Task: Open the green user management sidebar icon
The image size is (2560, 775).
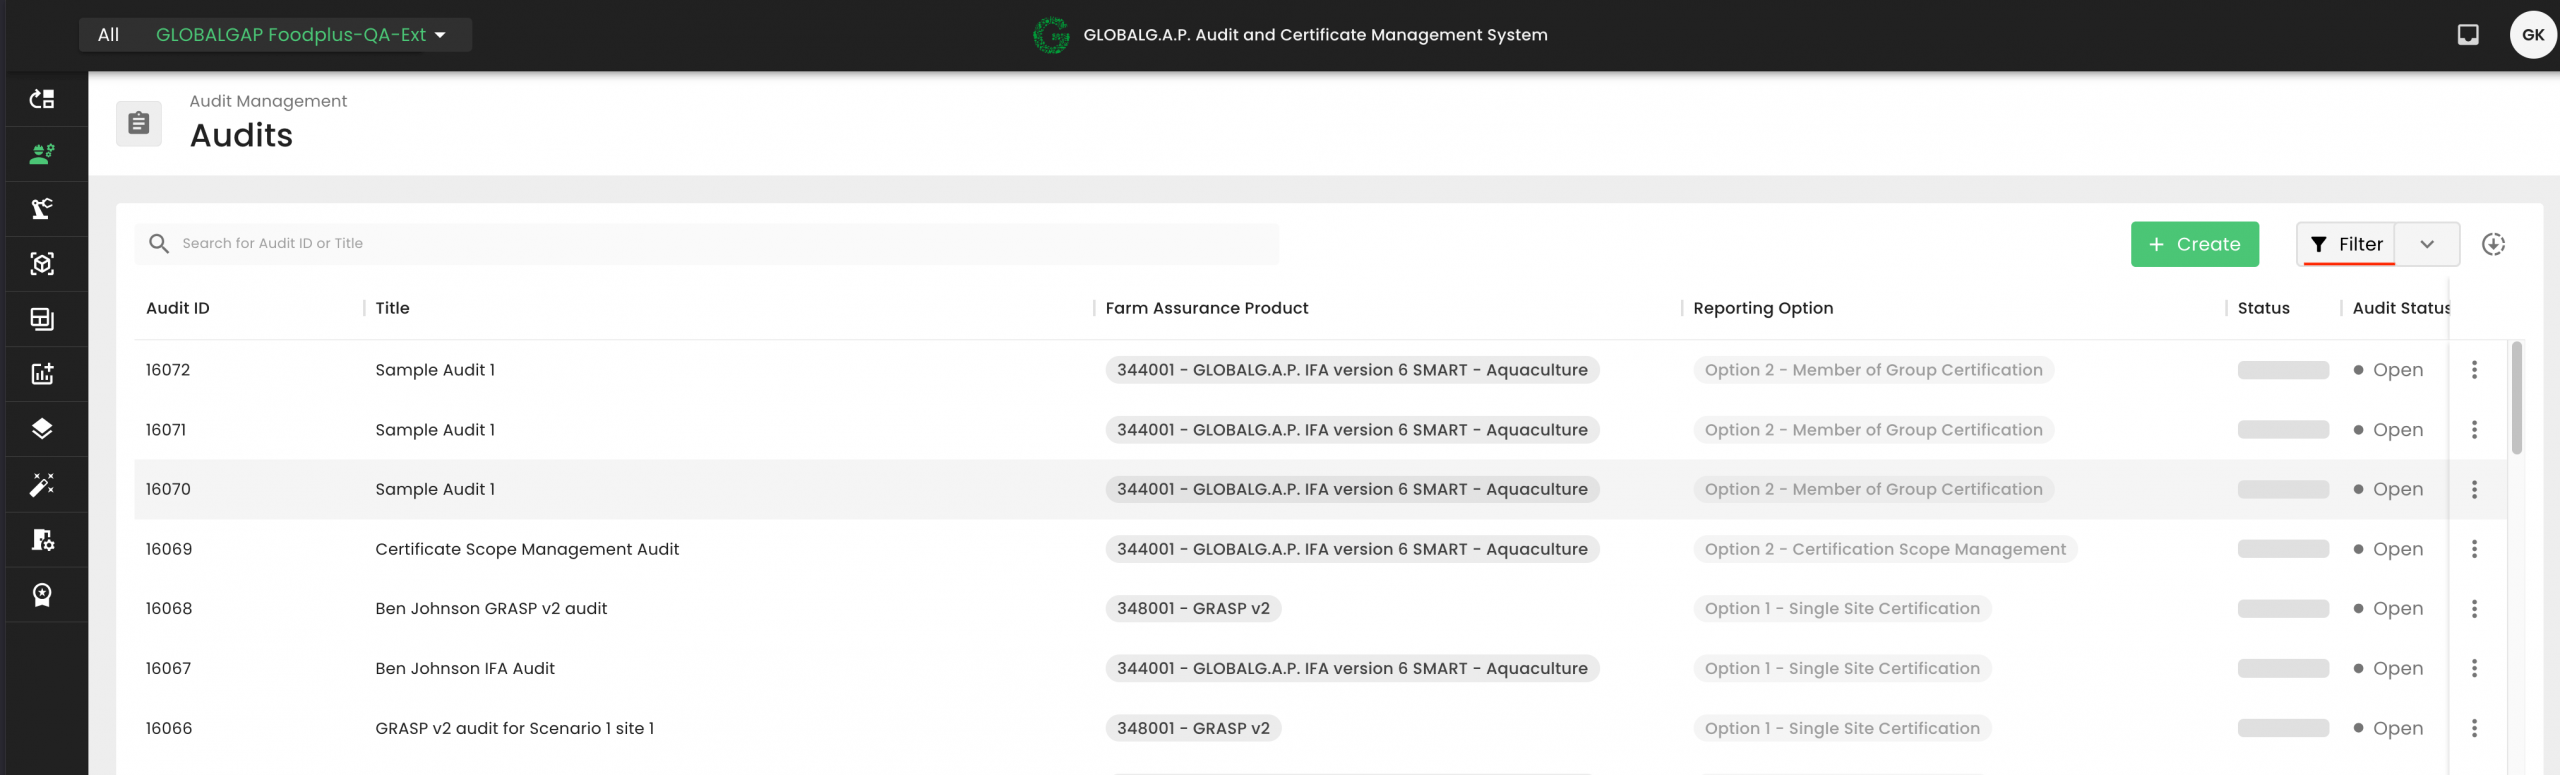Action: pyautogui.click(x=42, y=154)
